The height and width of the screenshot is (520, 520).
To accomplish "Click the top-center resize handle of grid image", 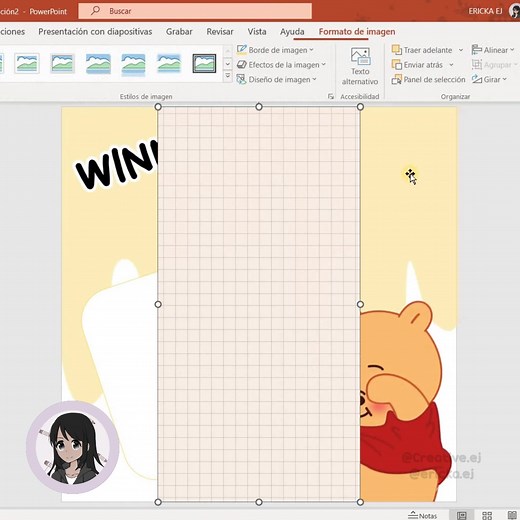I will [x=259, y=107].
